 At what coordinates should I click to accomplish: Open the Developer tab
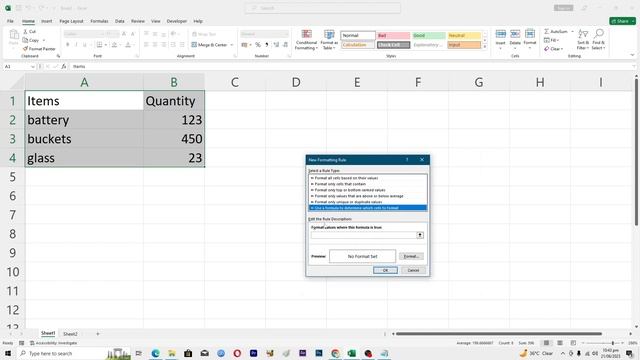(177, 21)
